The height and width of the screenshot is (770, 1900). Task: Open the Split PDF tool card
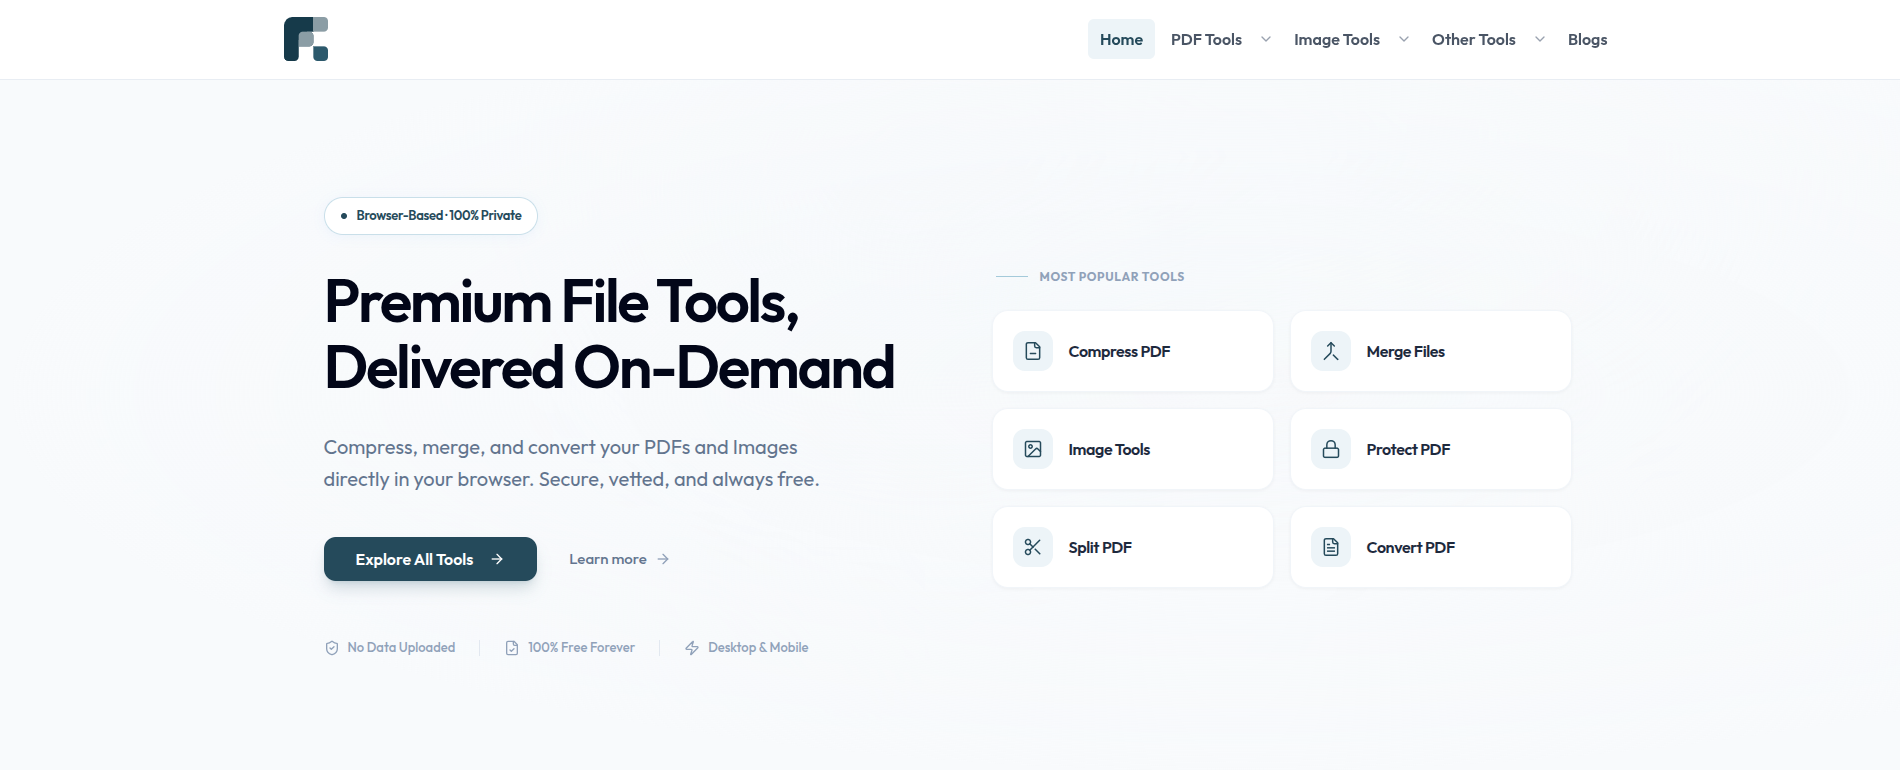[1133, 547]
